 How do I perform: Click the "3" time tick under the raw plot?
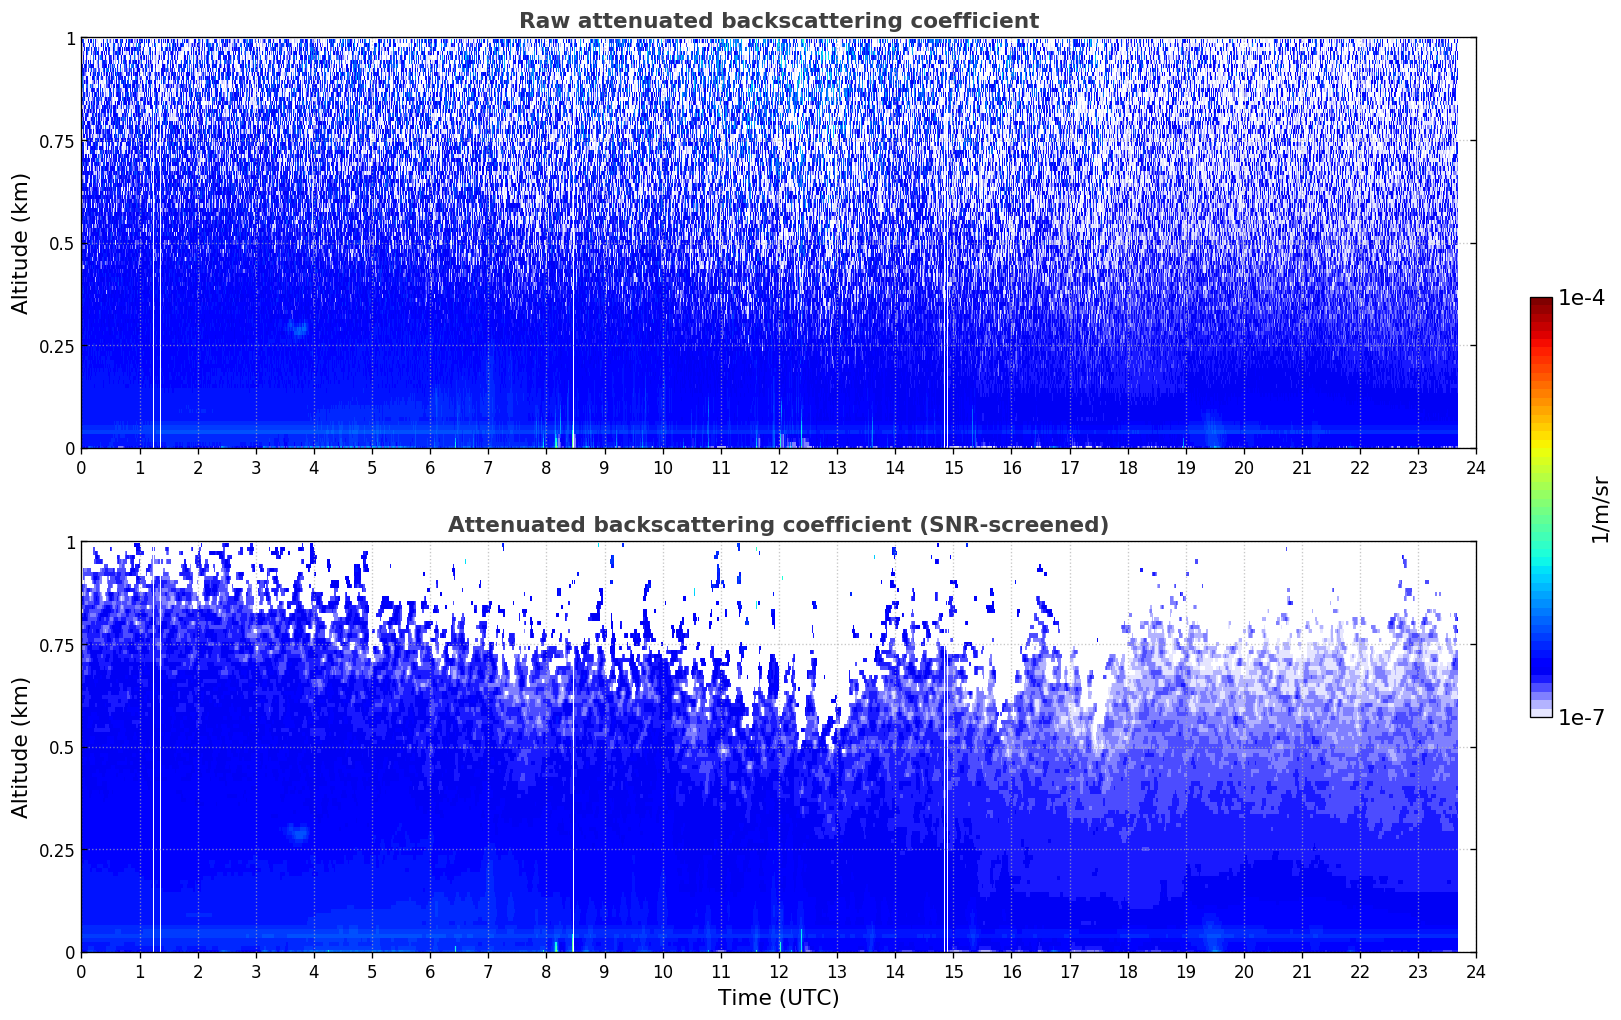click(256, 467)
